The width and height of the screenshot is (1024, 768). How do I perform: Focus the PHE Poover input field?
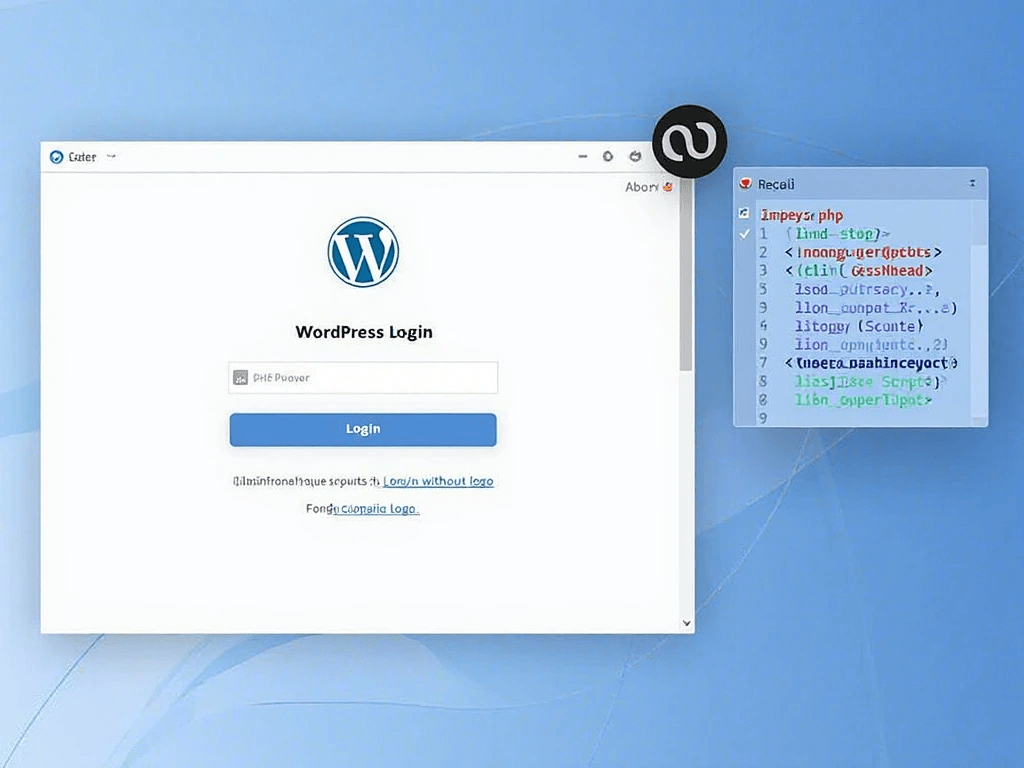pos(363,377)
